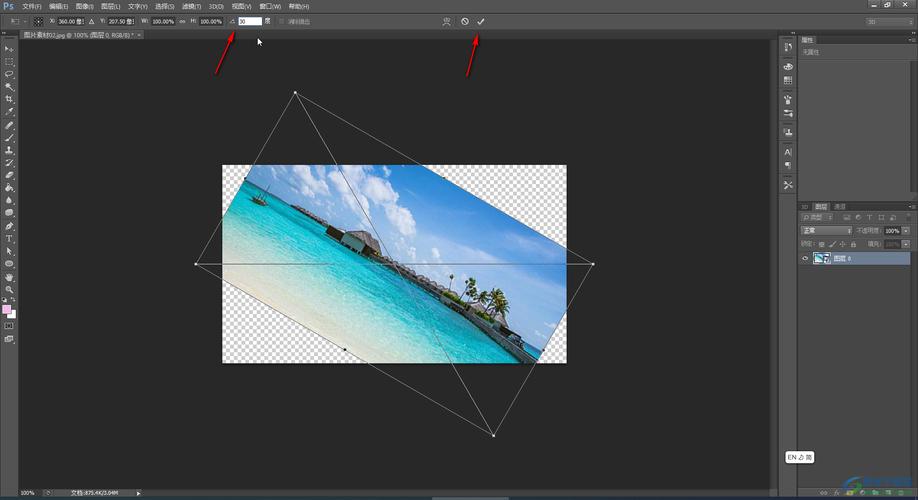Select the Horizontal Type tool
The width and height of the screenshot is (918, 500).
[x=9, y=239]
